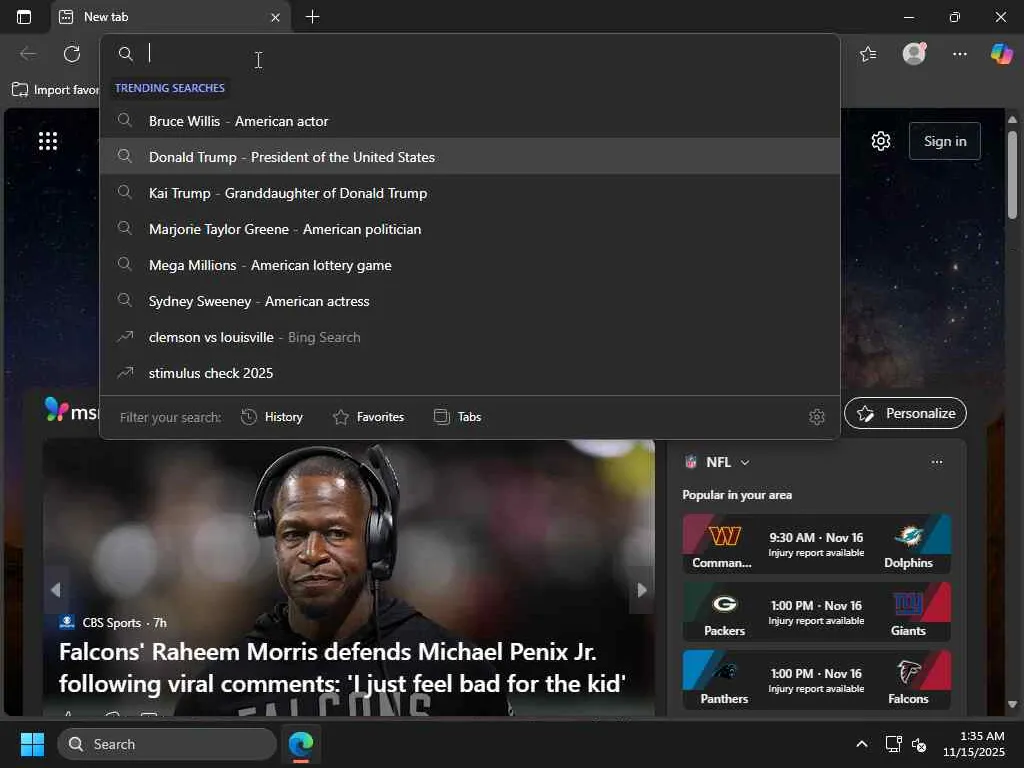Select stimulus check 2025 suggestion
This screenshot has width=1024, height=768.
tap(470, 372)
